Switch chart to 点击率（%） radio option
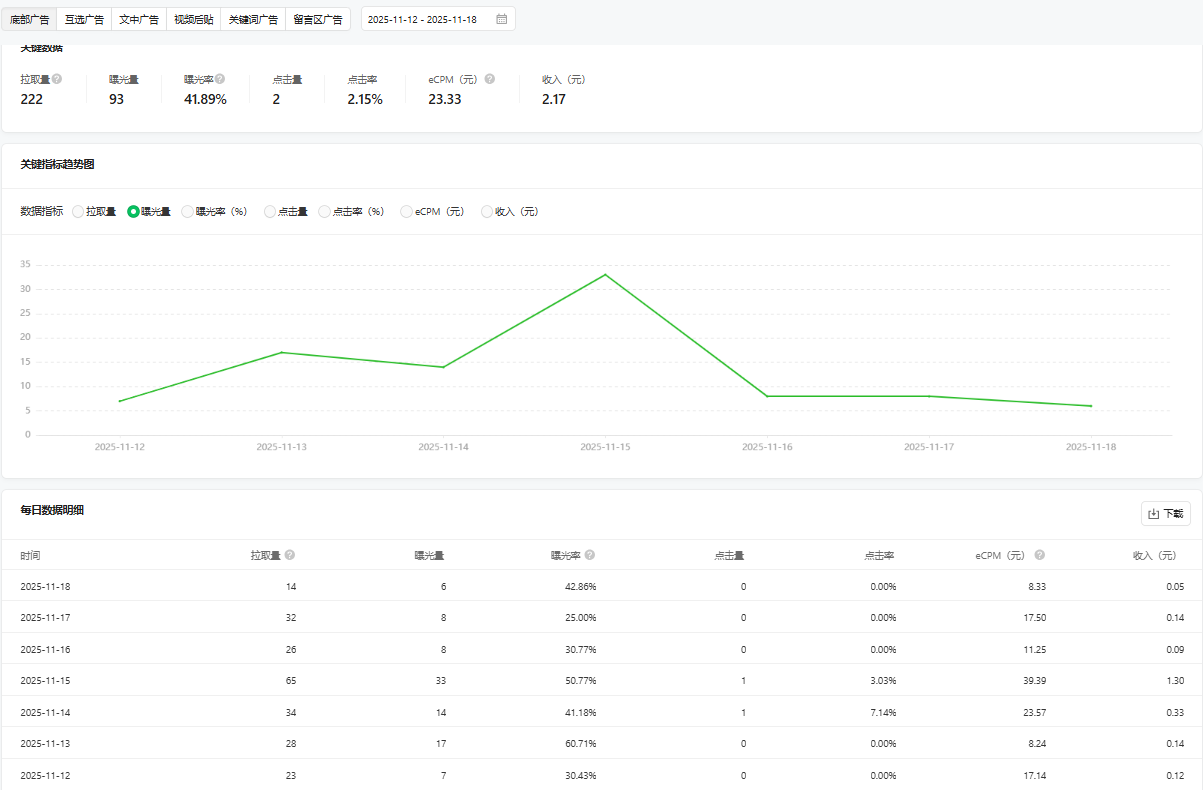Viewport: 1203px width, 790px height. [325, 212]
